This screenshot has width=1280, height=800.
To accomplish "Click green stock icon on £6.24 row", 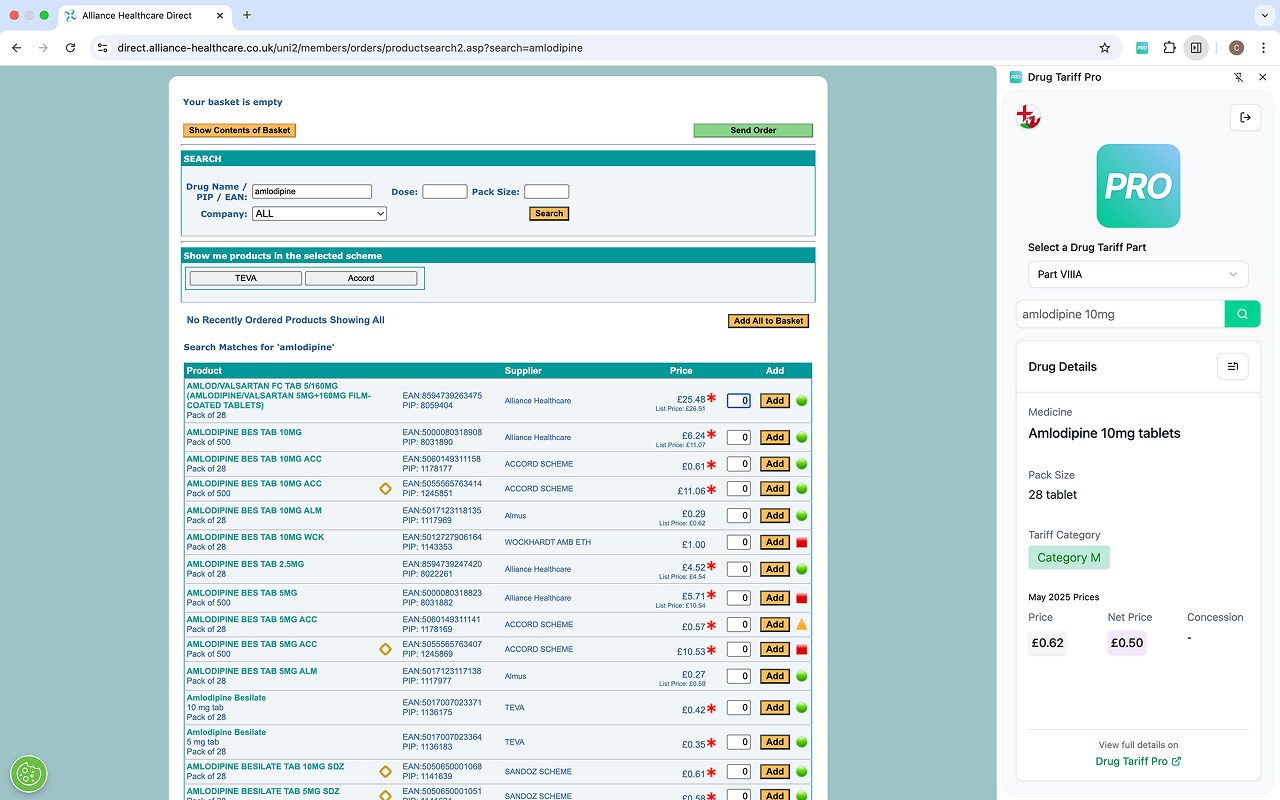I will [x=801, y=437].
